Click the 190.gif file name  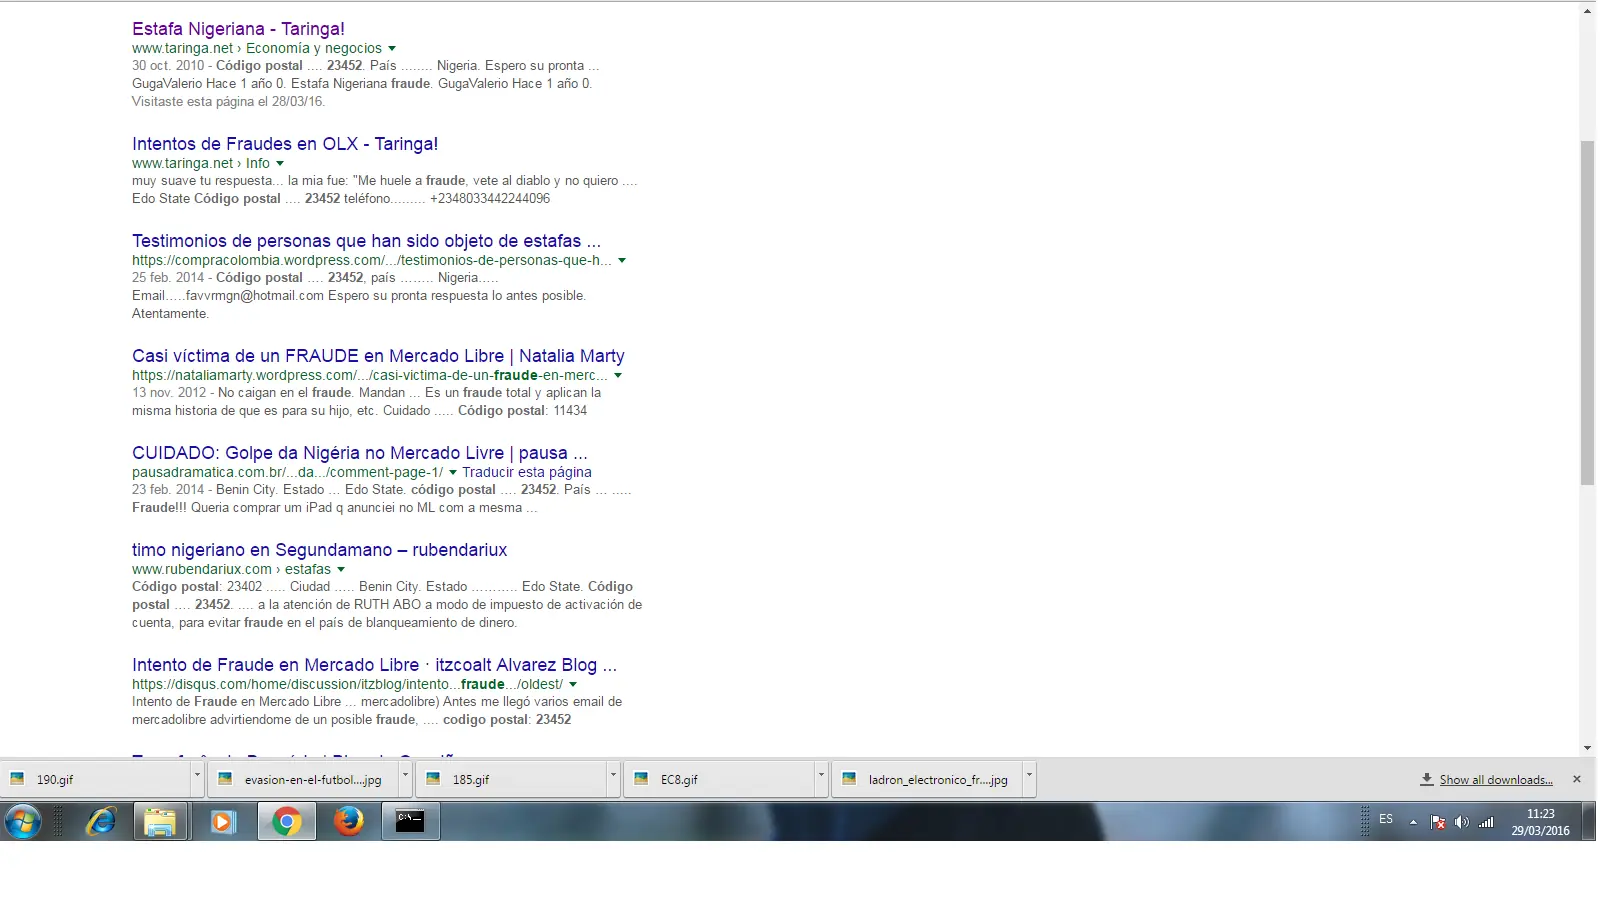point(55,780)
